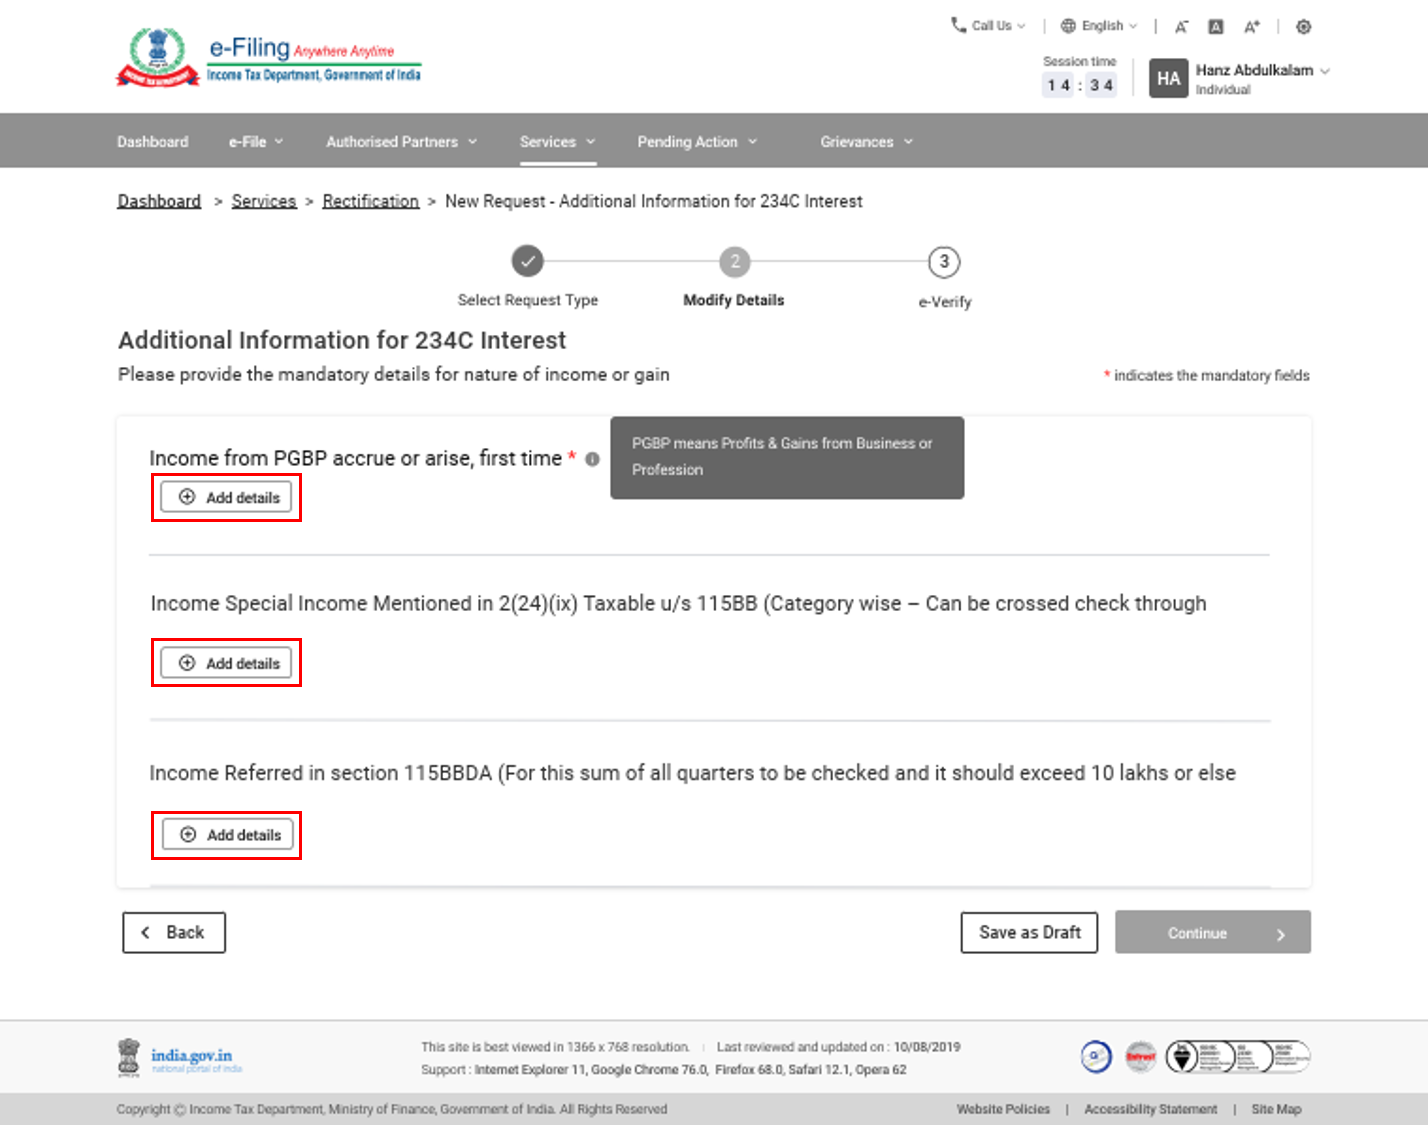
Task: Click the HA profile avatar
Action: click(1167, 77)
